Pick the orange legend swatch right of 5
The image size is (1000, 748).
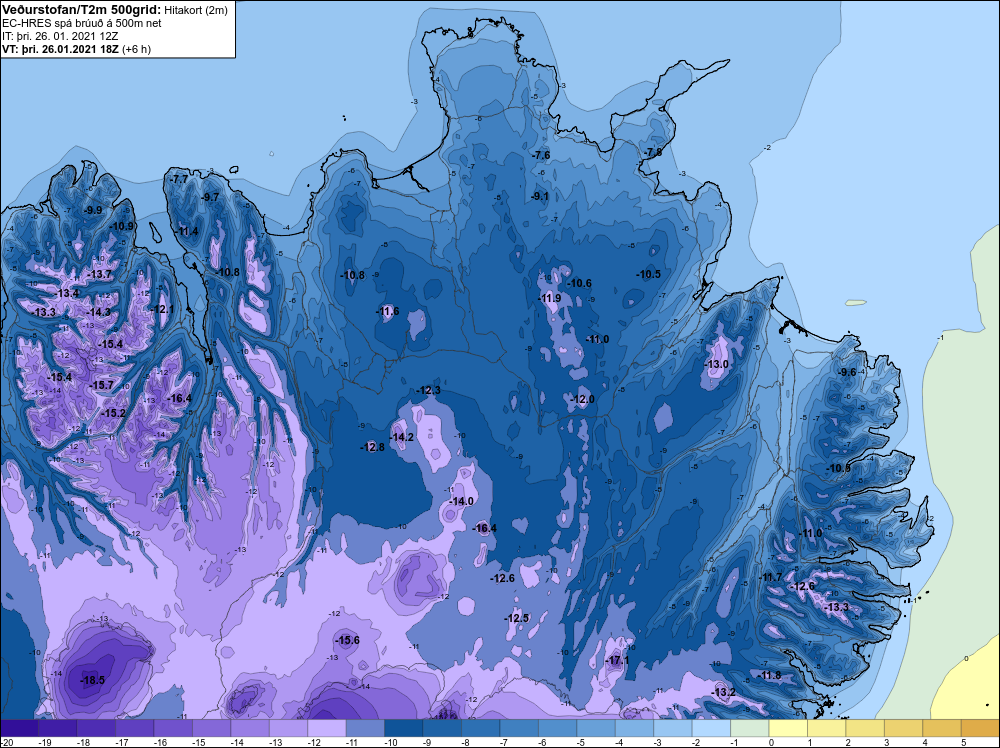tap(980, 728)
